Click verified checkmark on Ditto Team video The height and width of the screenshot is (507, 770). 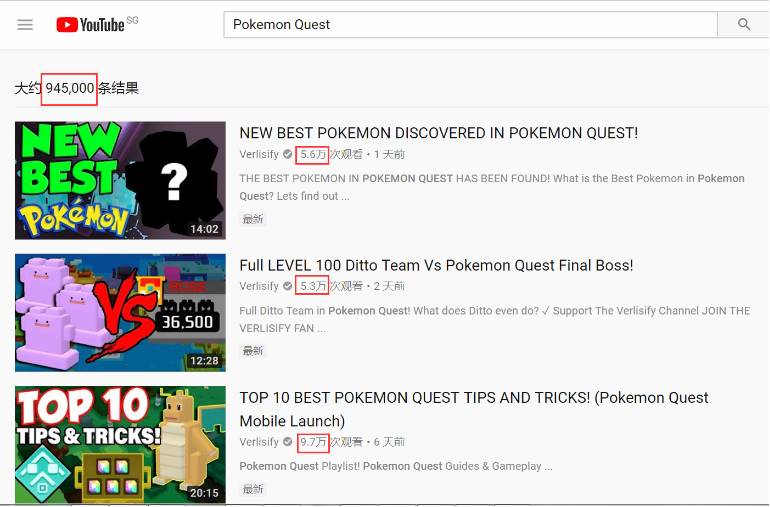[x=288, y=287]
